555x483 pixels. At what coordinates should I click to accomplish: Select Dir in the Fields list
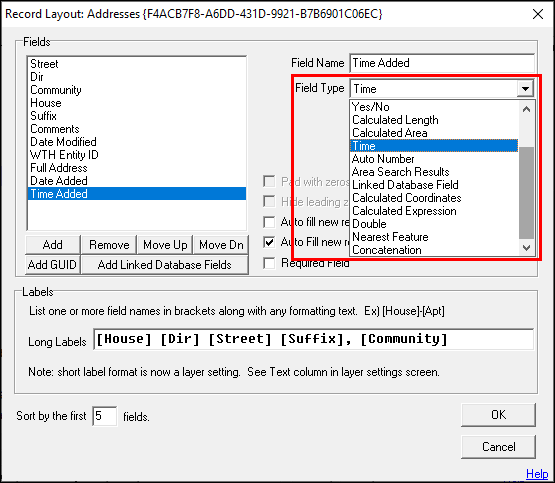[x=137, y=77]
